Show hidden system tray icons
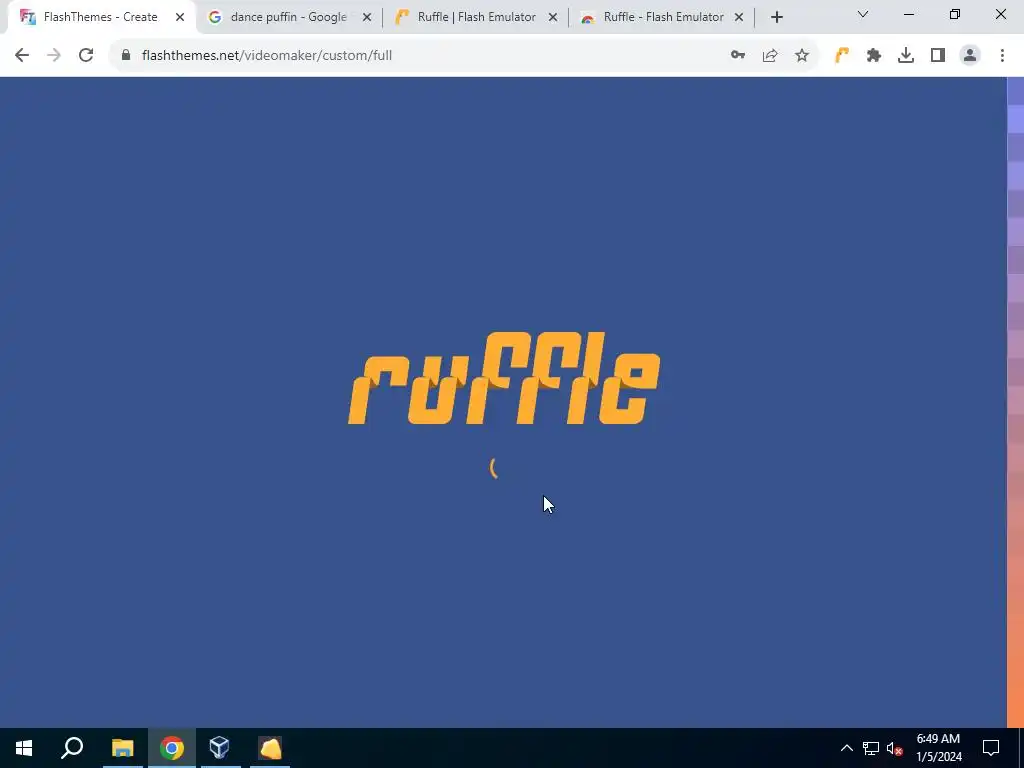 click(x=846, y=748)
